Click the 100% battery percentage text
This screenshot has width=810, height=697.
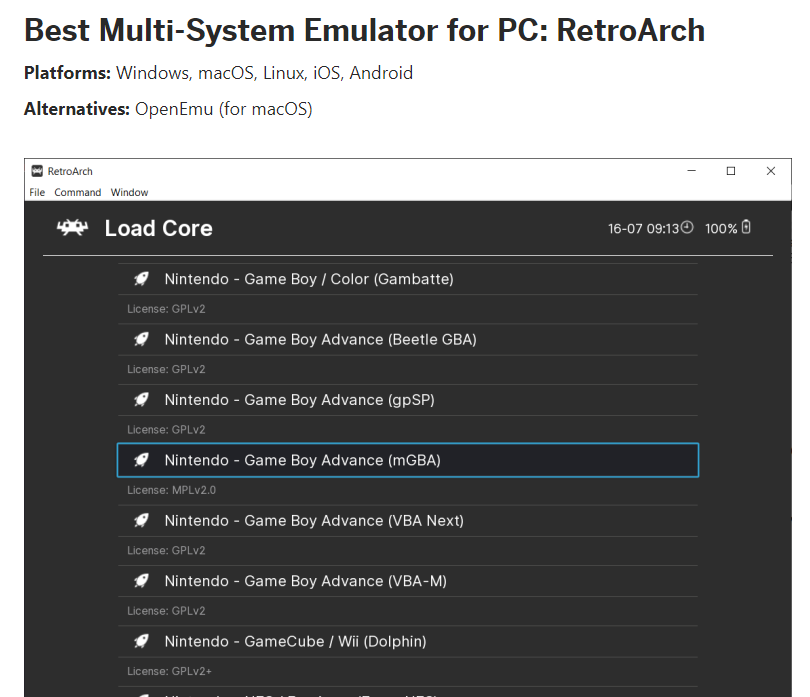pos(721,228)
